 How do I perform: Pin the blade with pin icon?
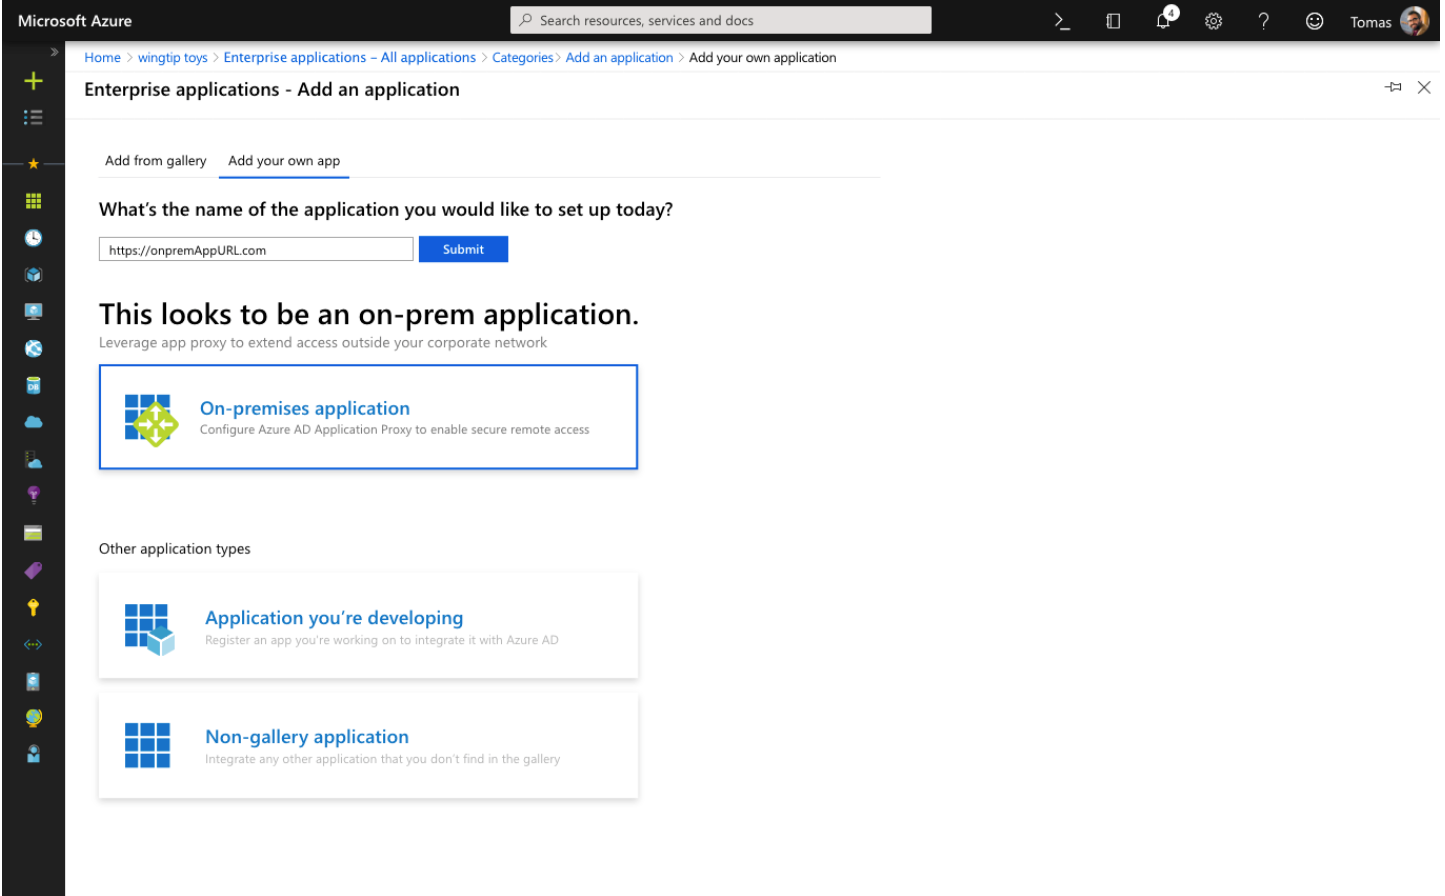1393,88
